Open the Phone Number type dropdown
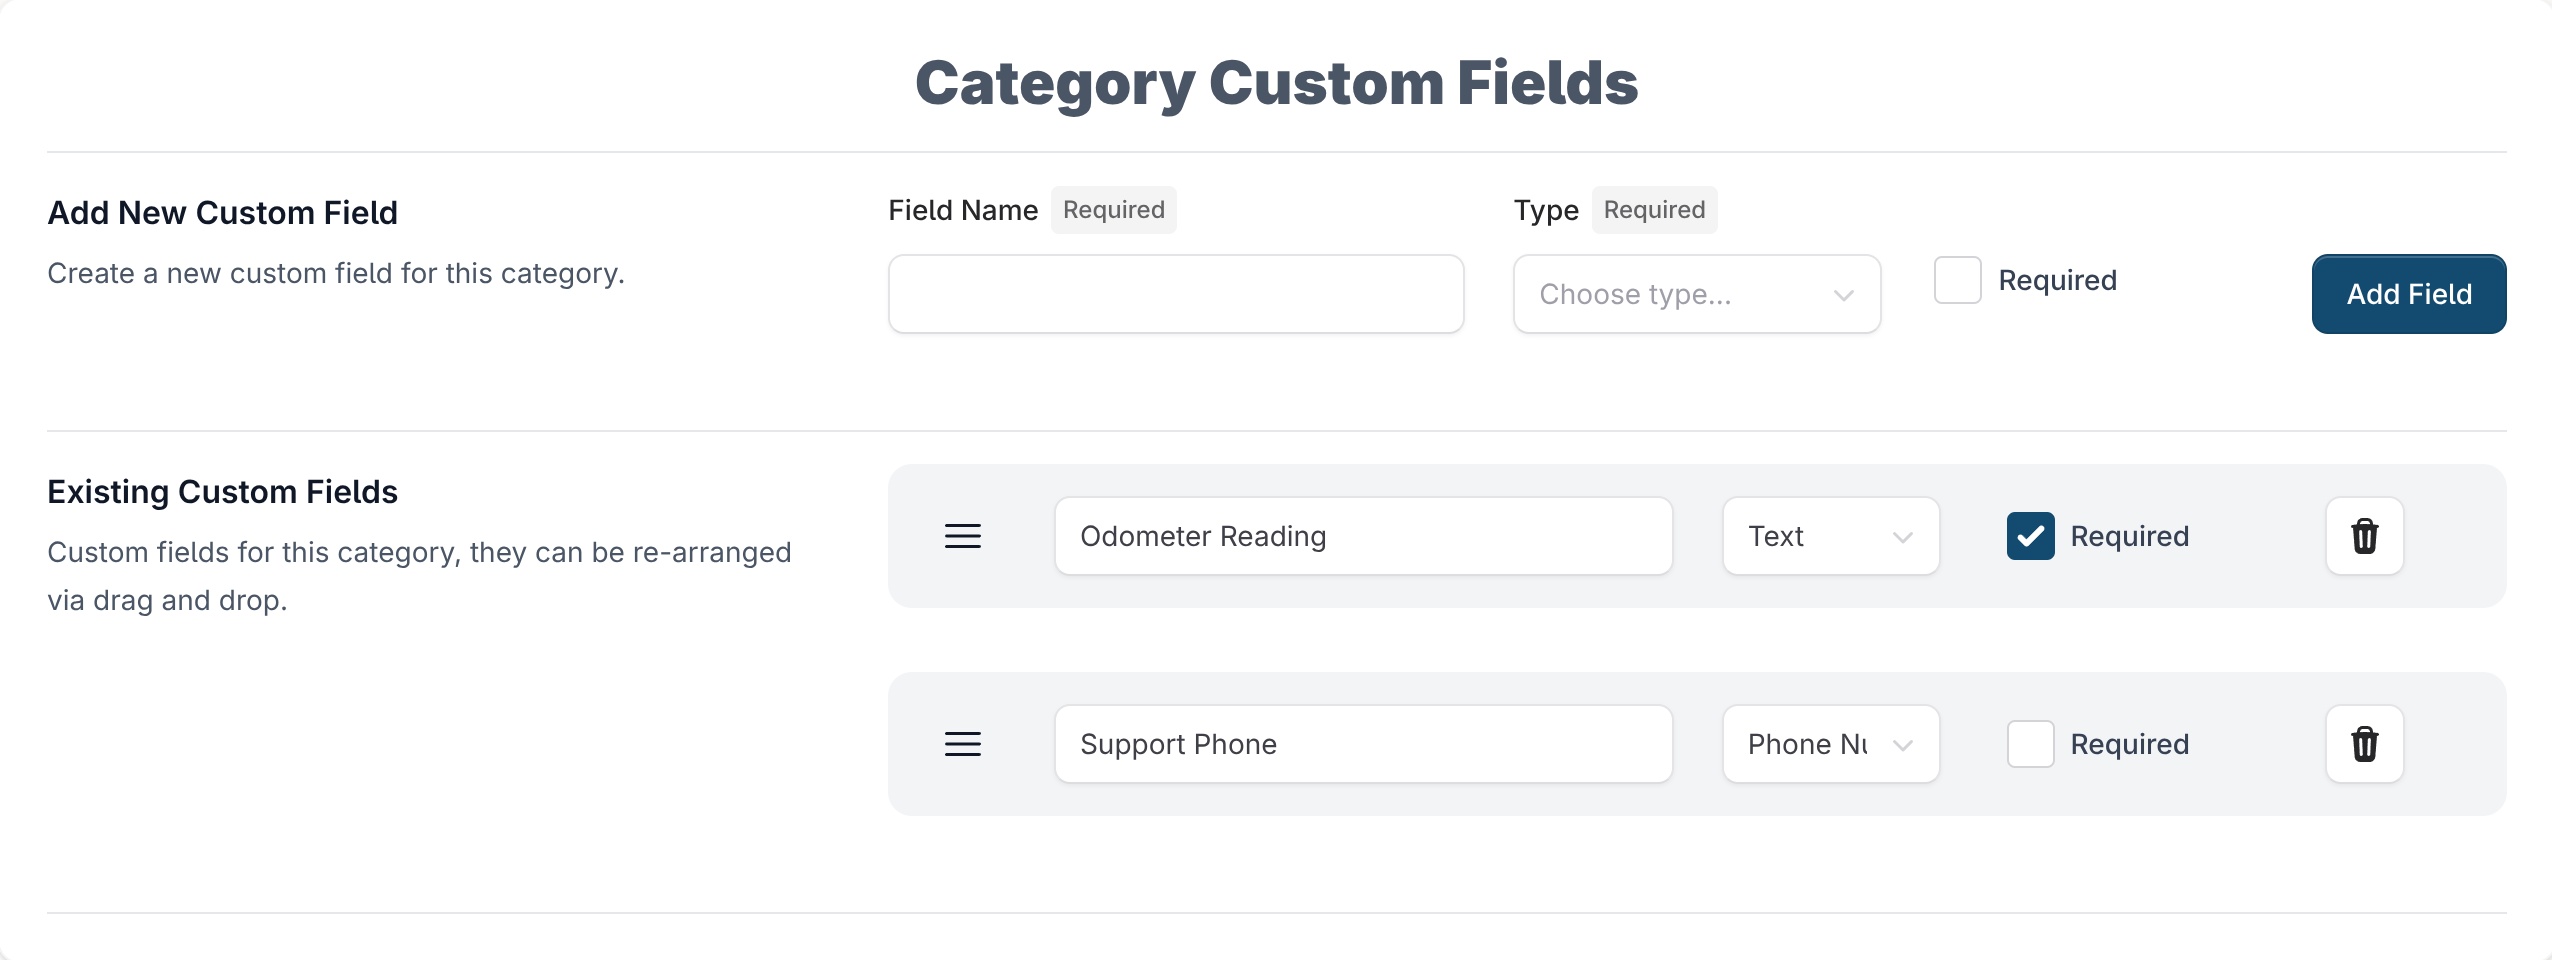 pos(1831,744)
